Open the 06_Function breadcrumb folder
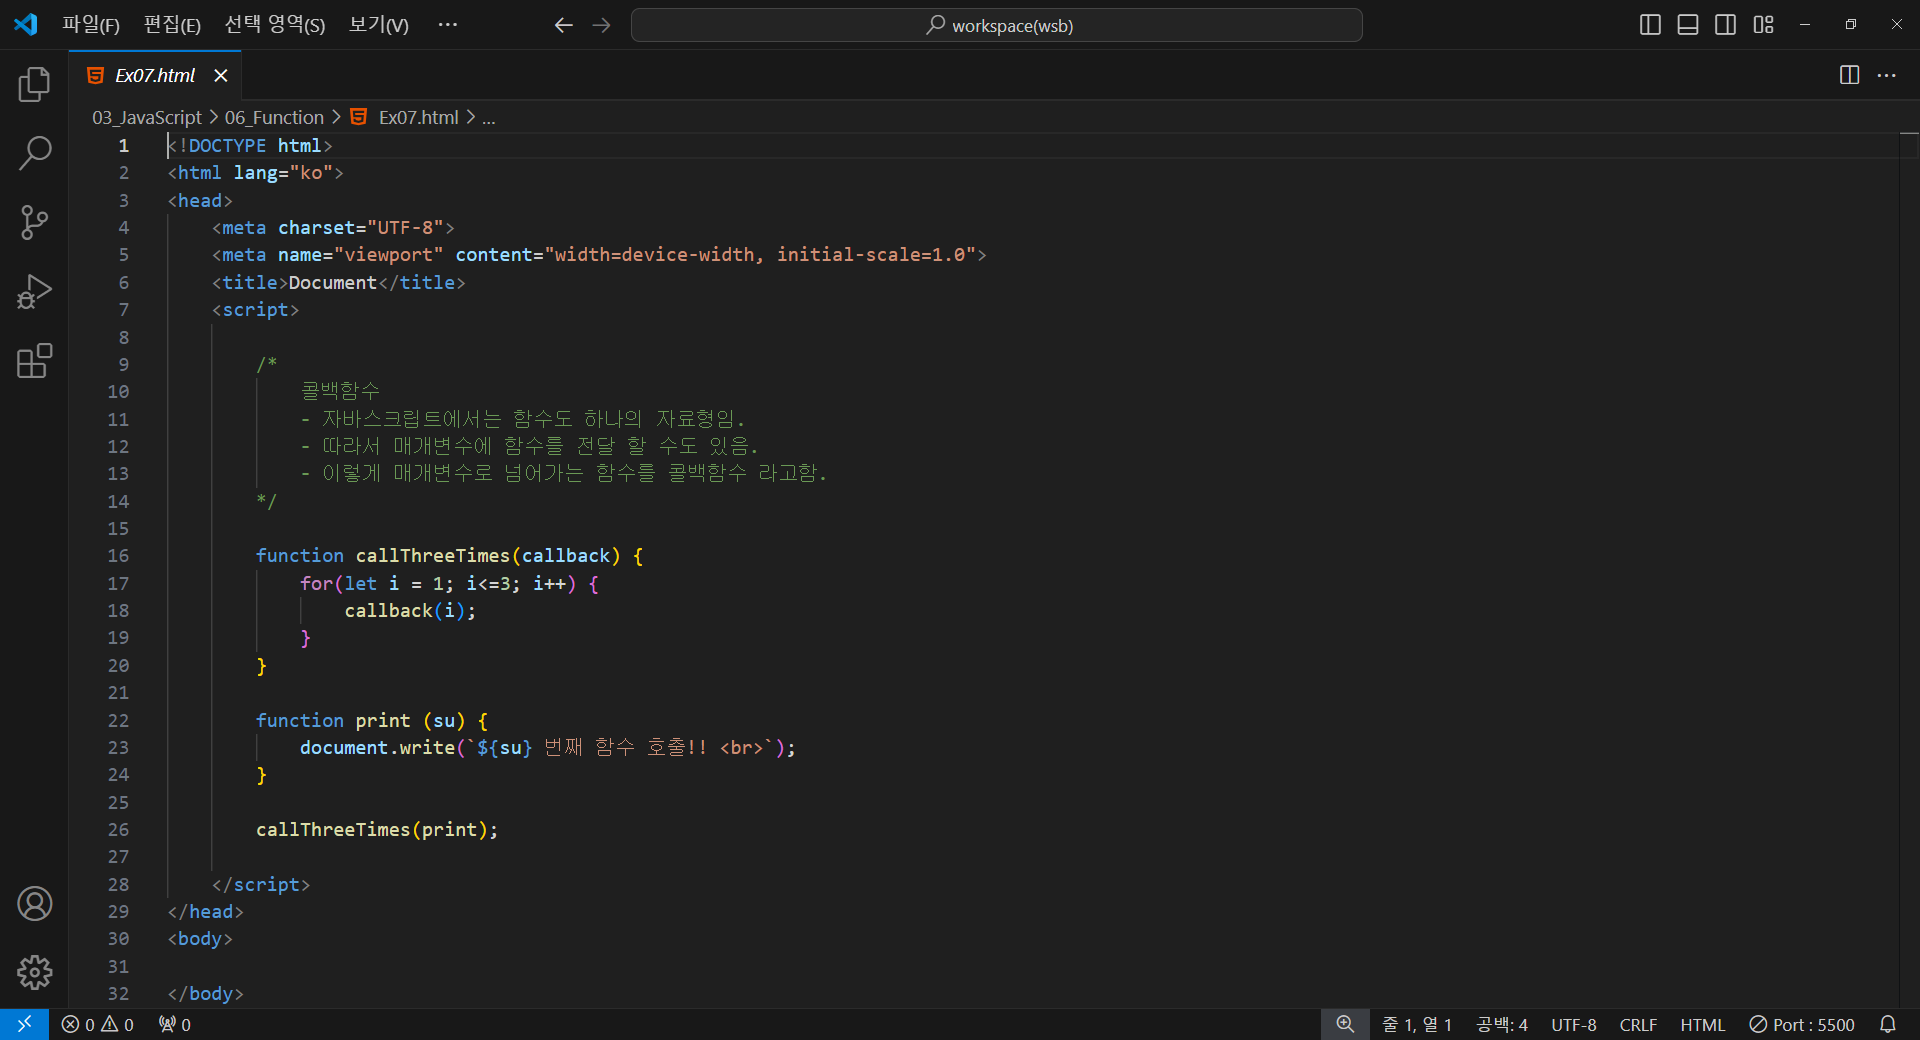The image size is (1920, 1040). [x=274, y=118]
